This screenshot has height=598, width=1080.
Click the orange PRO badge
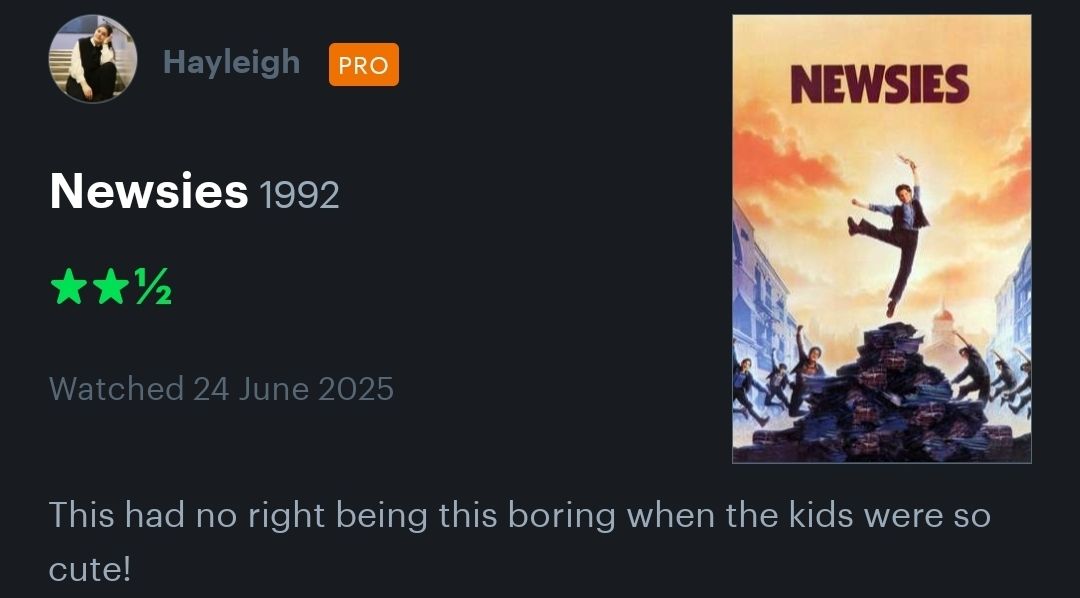click(363, 65)
